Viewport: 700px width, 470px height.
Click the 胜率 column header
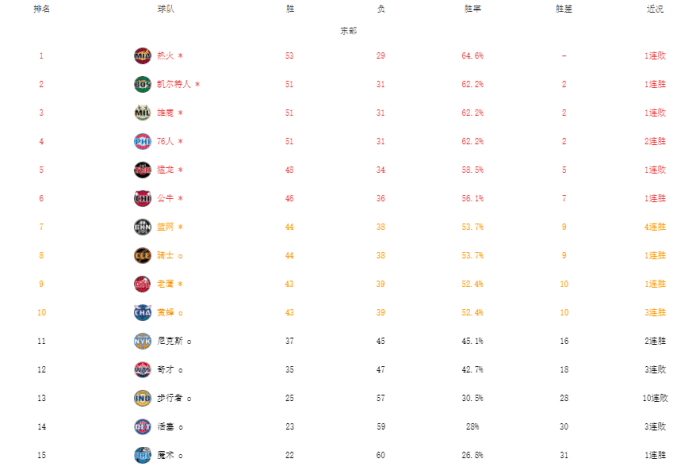click(x=473, y=9)
